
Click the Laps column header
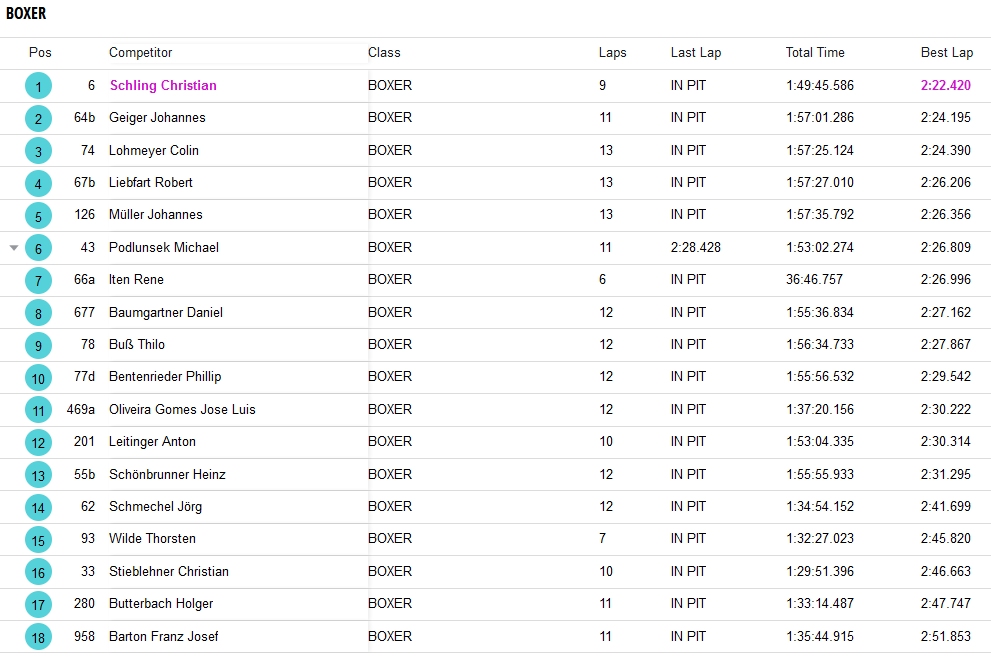tap(612, 53)
